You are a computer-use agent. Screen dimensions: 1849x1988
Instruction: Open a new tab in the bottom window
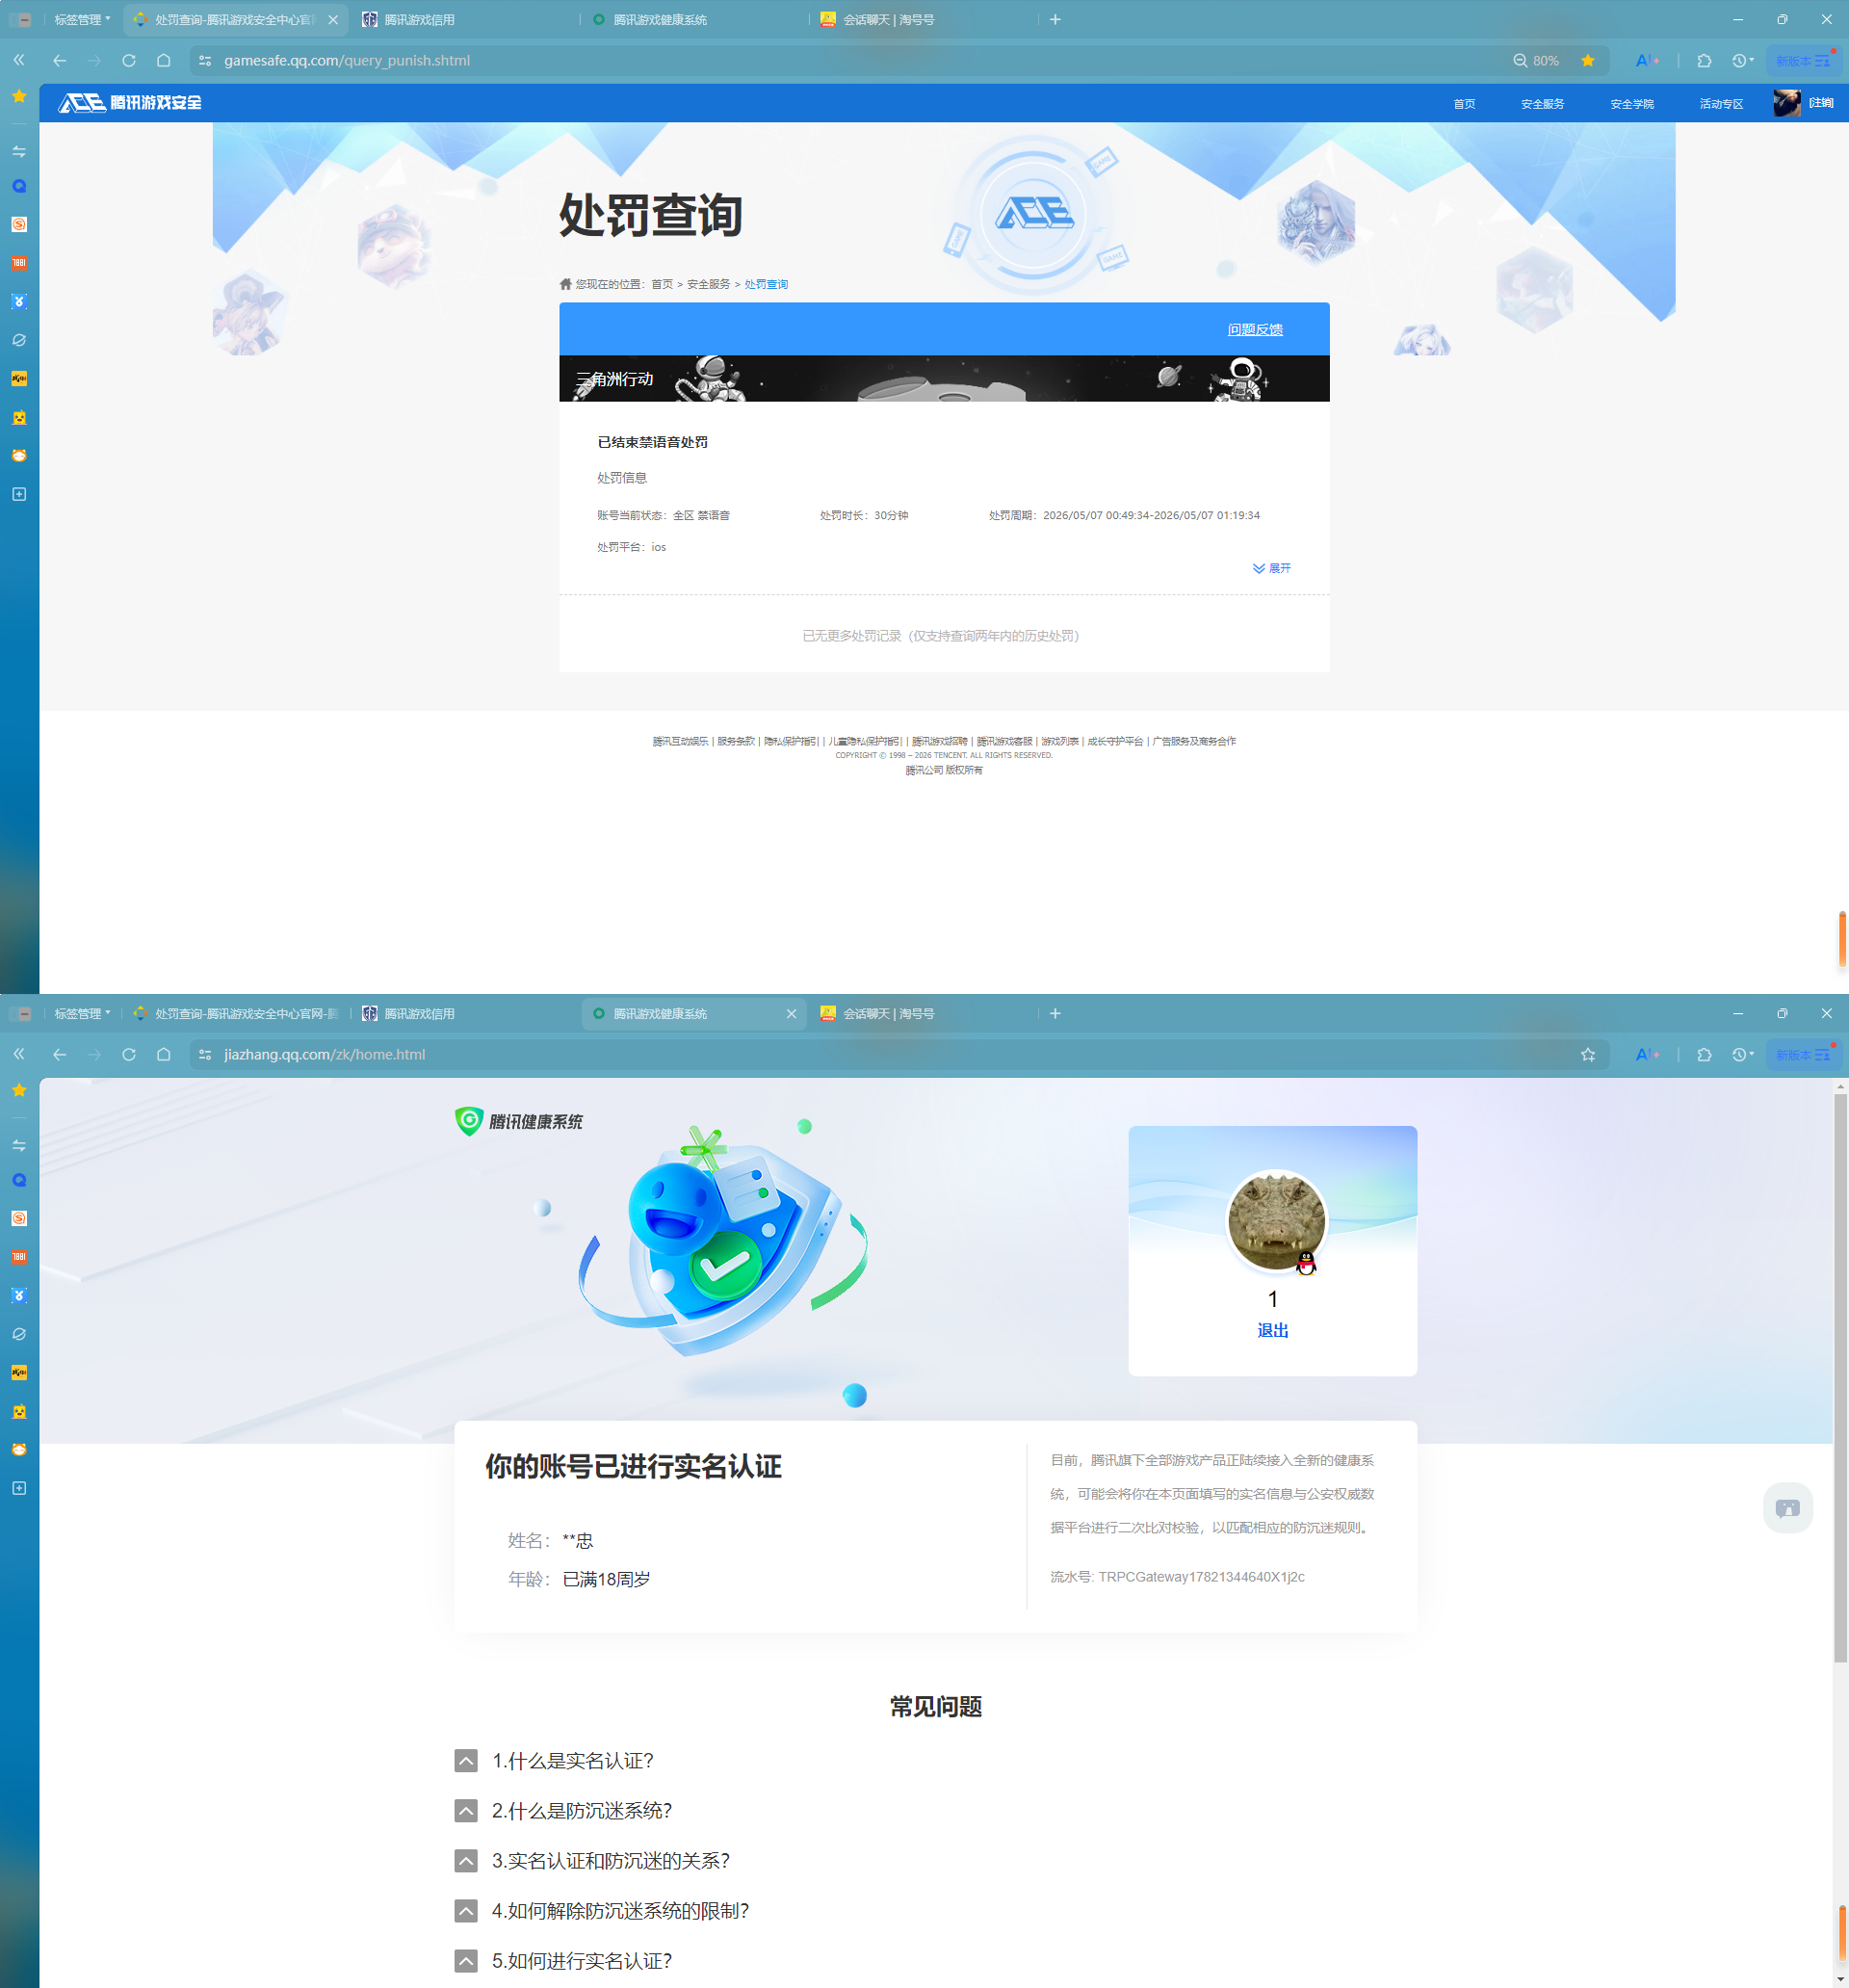[x=1055, y=1013]
